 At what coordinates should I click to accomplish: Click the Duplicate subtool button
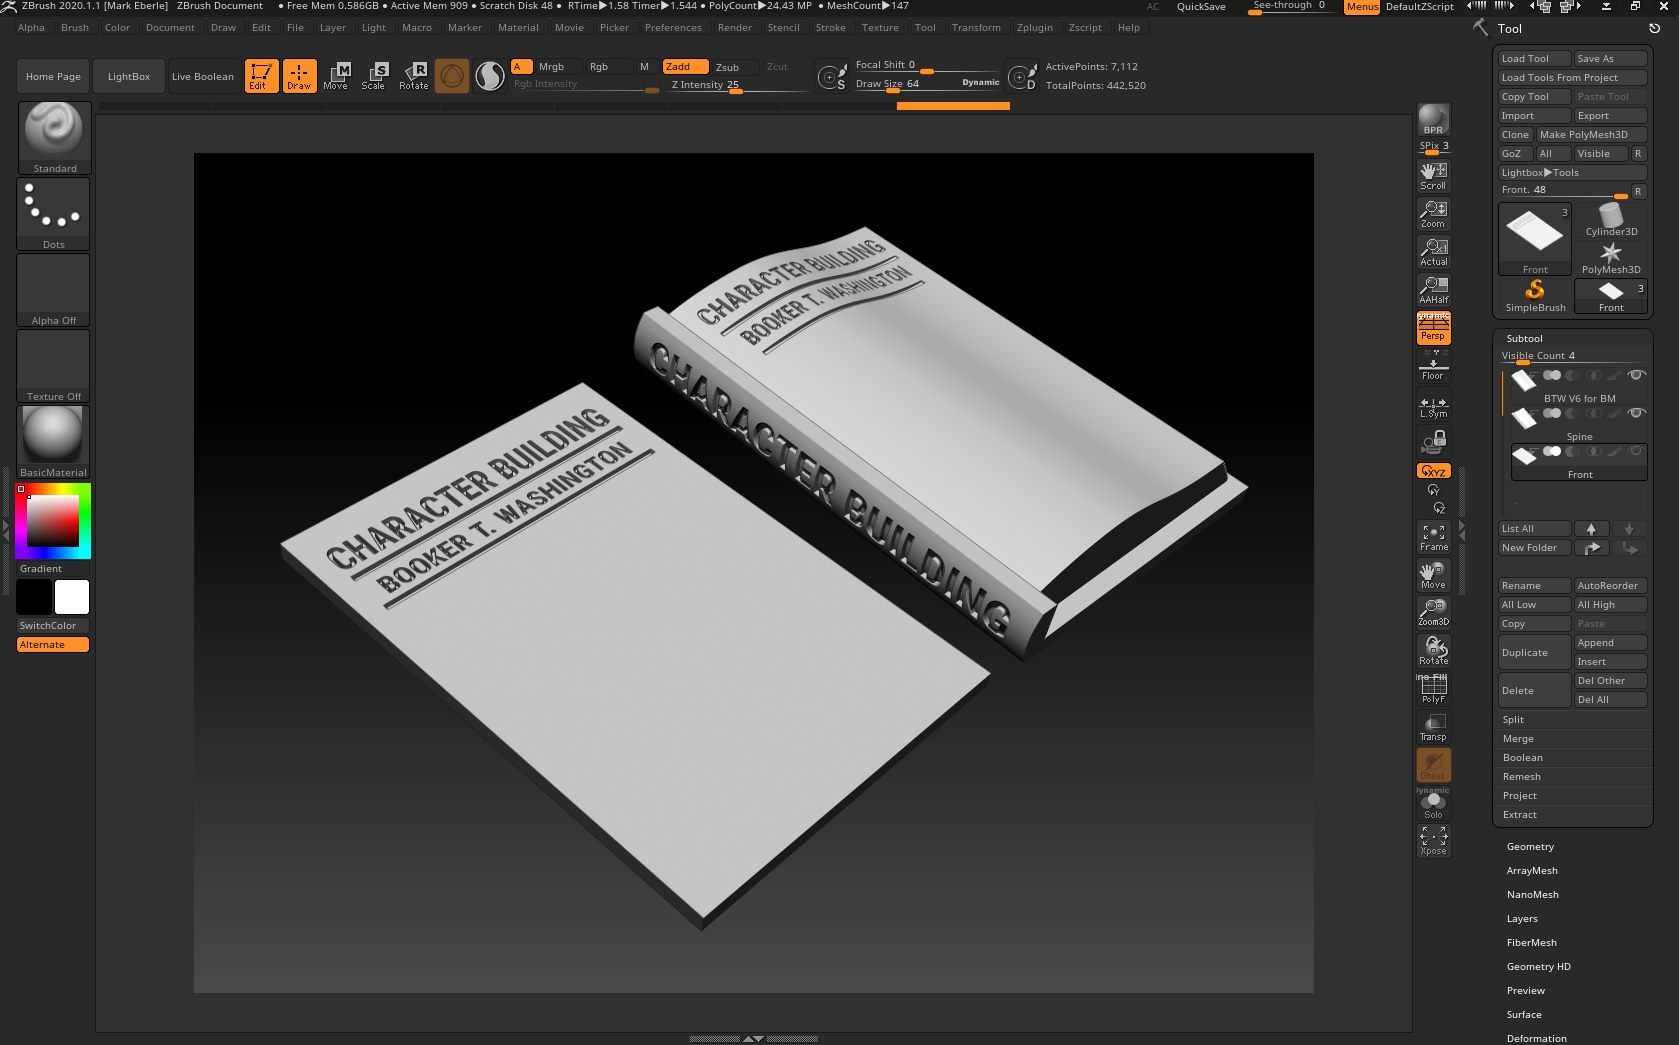(x=1534, y=653)
